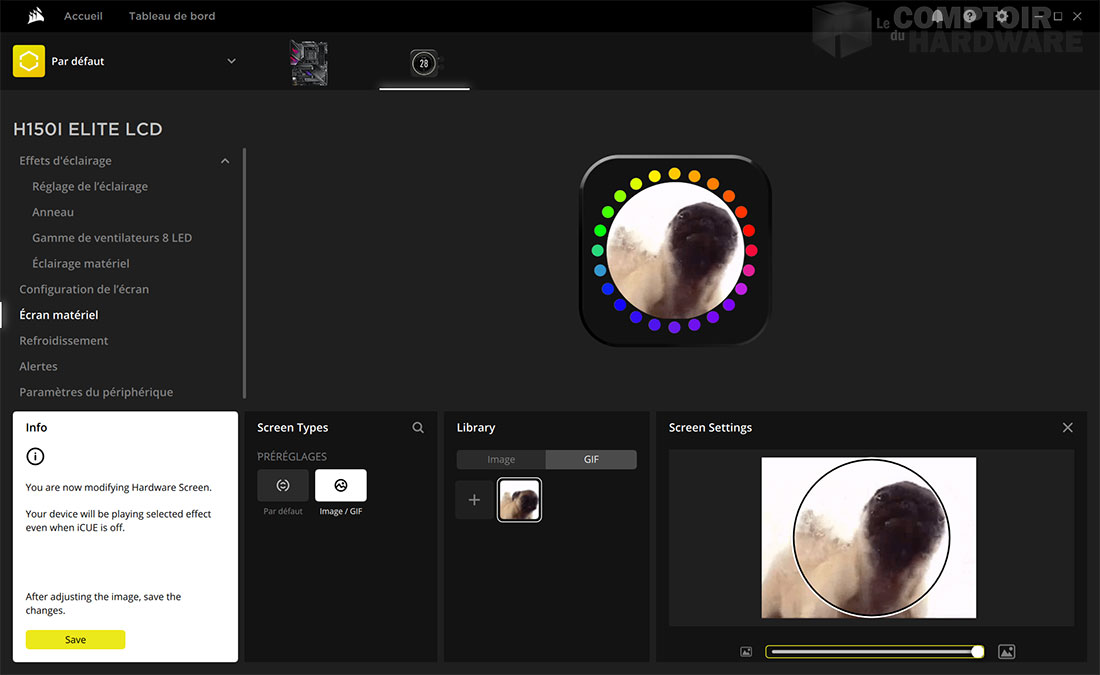
Task: Open the help question mark icon
Action: (969, 17)
